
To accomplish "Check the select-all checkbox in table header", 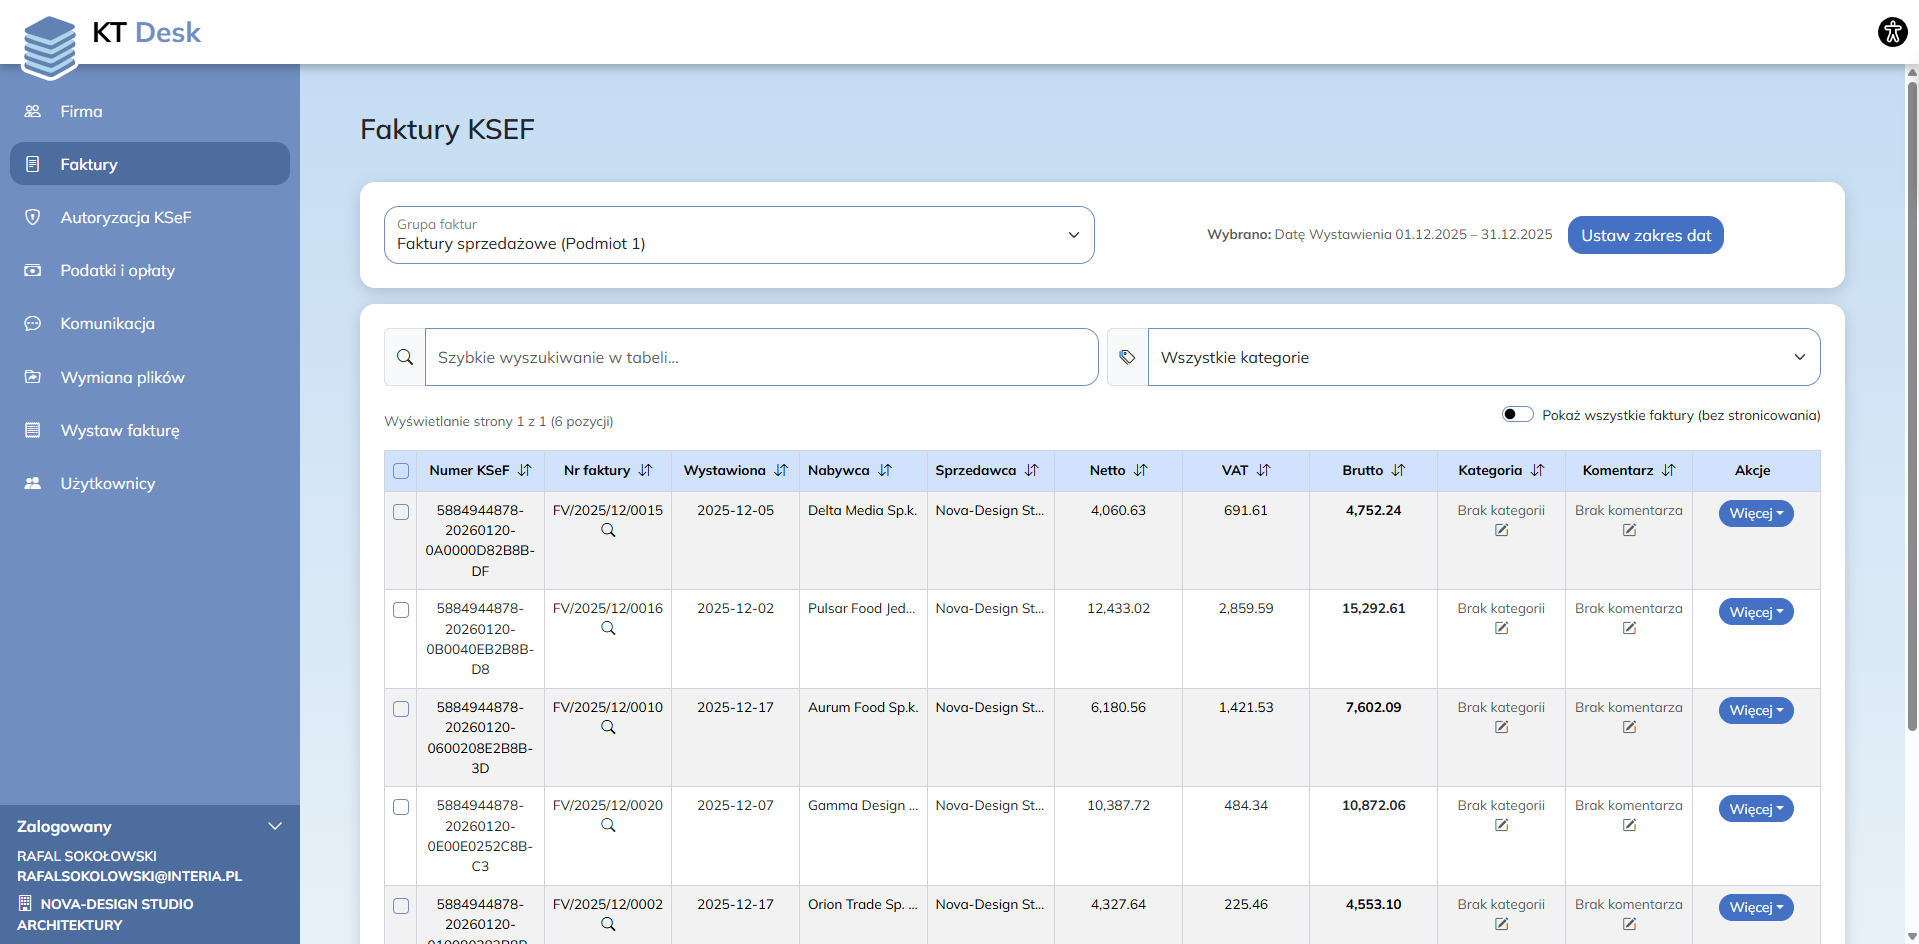I will tap(401, 471).
